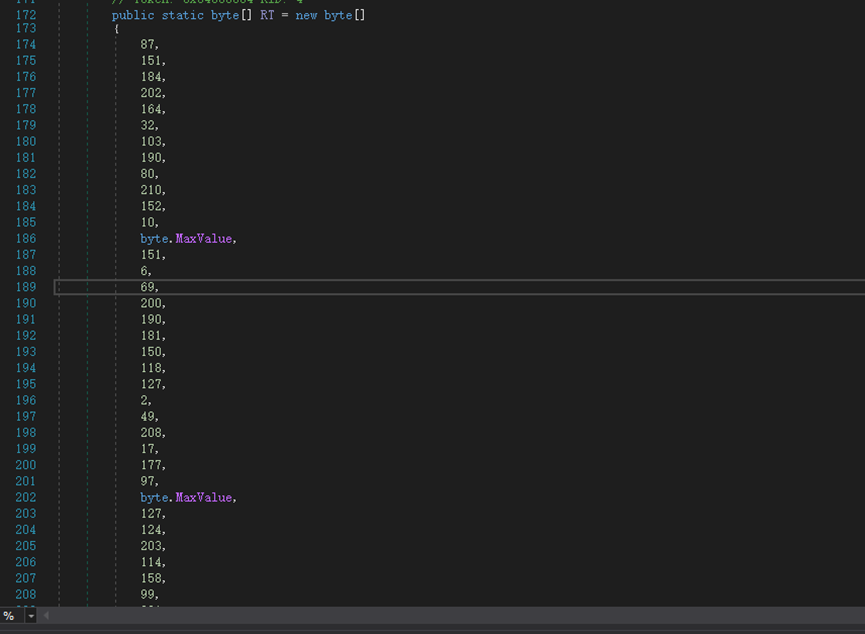
Task: Select value 200 on line 190
Action: click(151, 303)
